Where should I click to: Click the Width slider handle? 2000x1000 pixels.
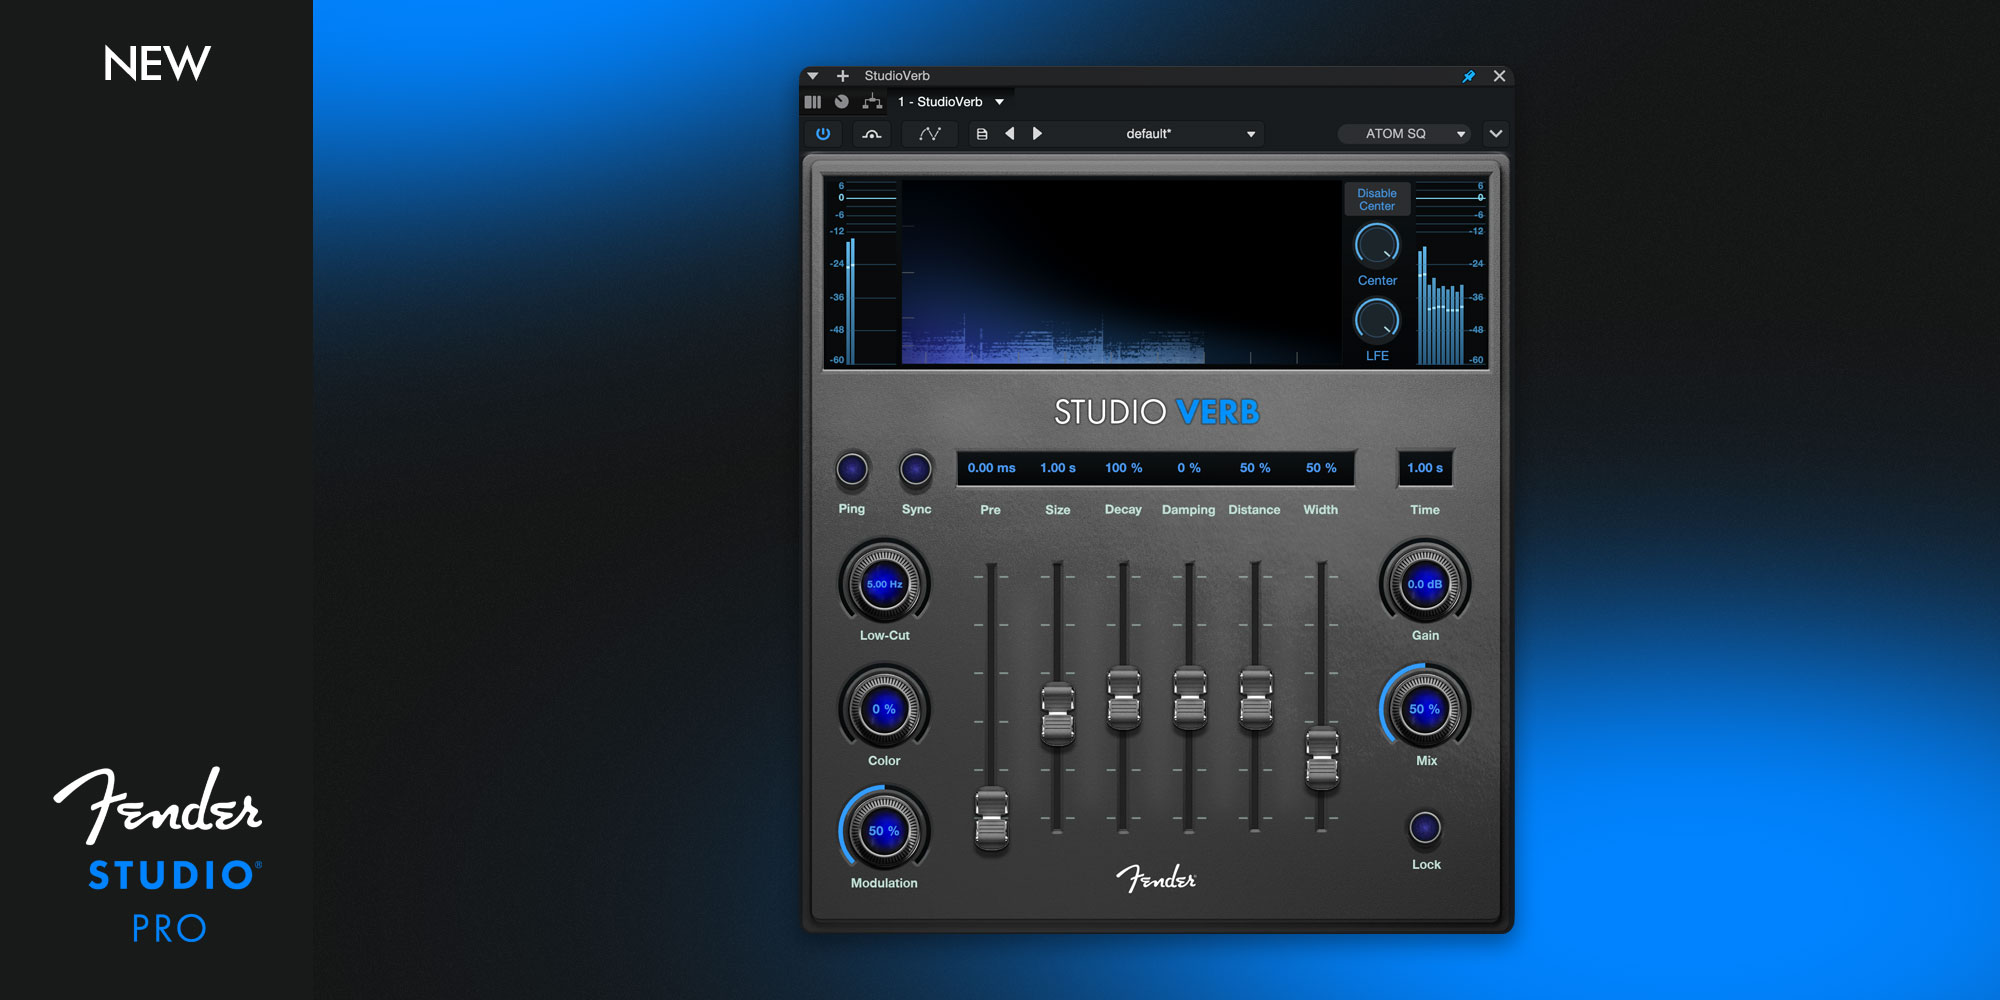pyautogui.click(x=1322, y=759)
